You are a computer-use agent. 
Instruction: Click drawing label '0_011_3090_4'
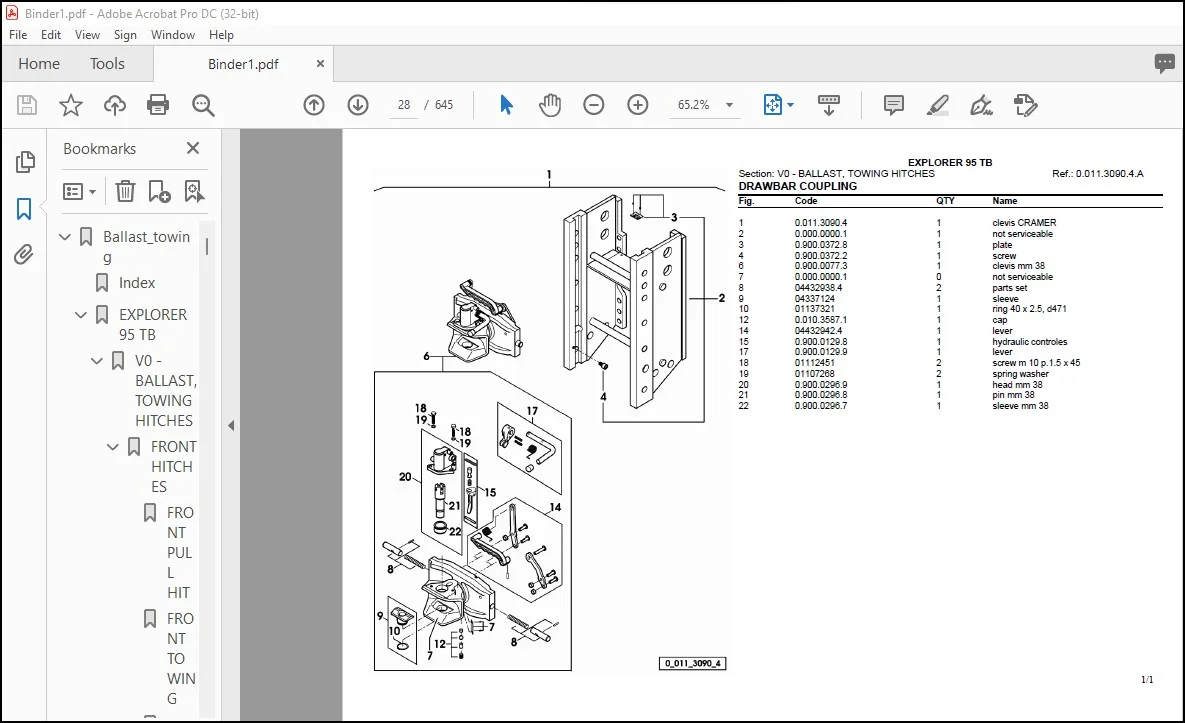coord(693,663)
